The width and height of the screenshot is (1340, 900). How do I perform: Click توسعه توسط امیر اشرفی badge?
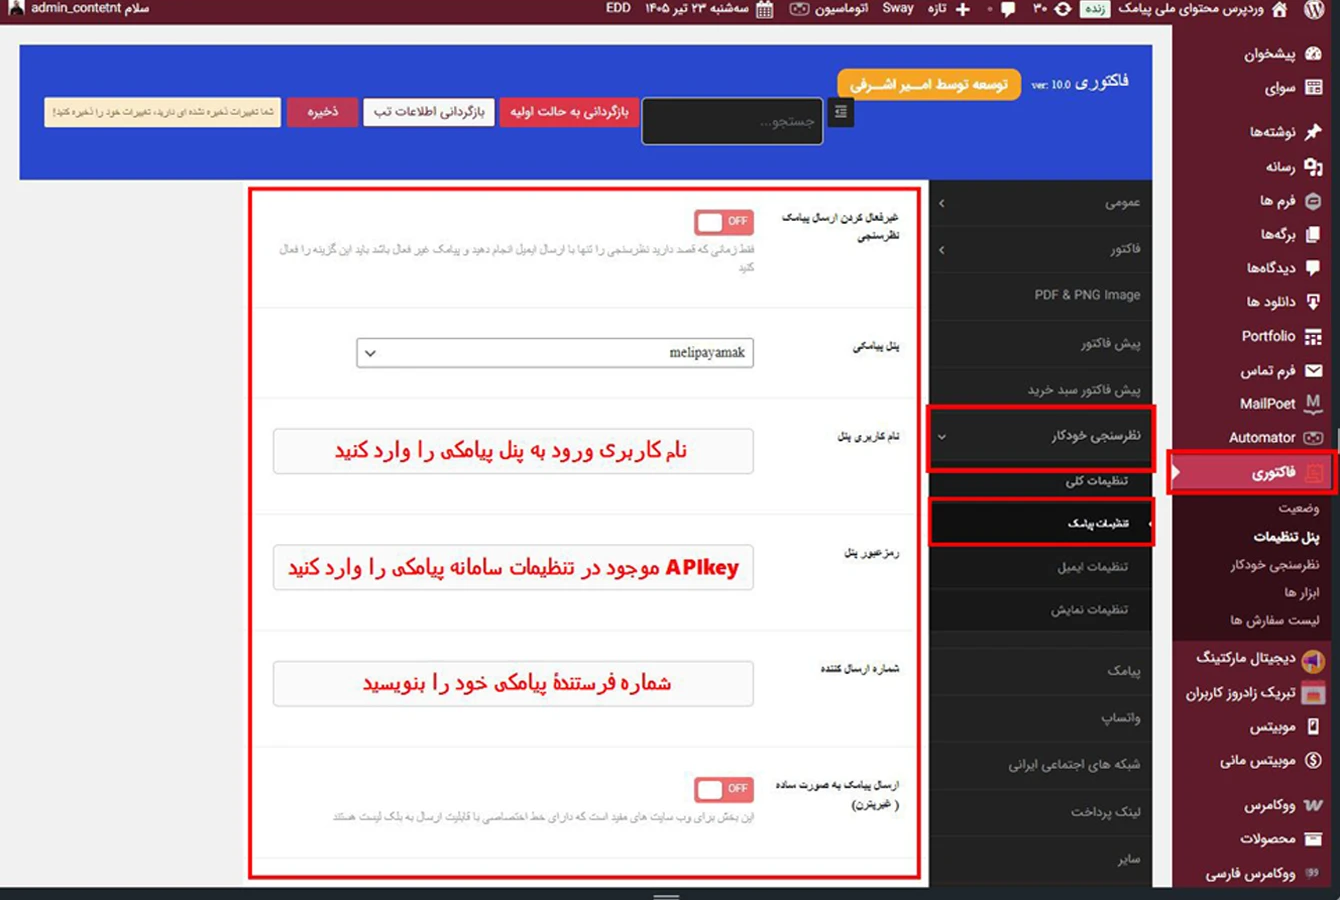coord(929,85)
